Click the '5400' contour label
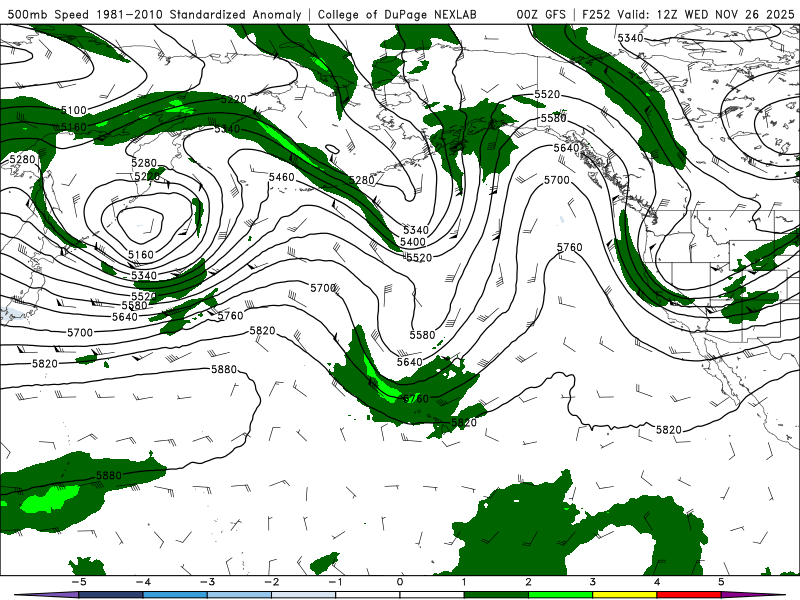 tap(413, 242)
